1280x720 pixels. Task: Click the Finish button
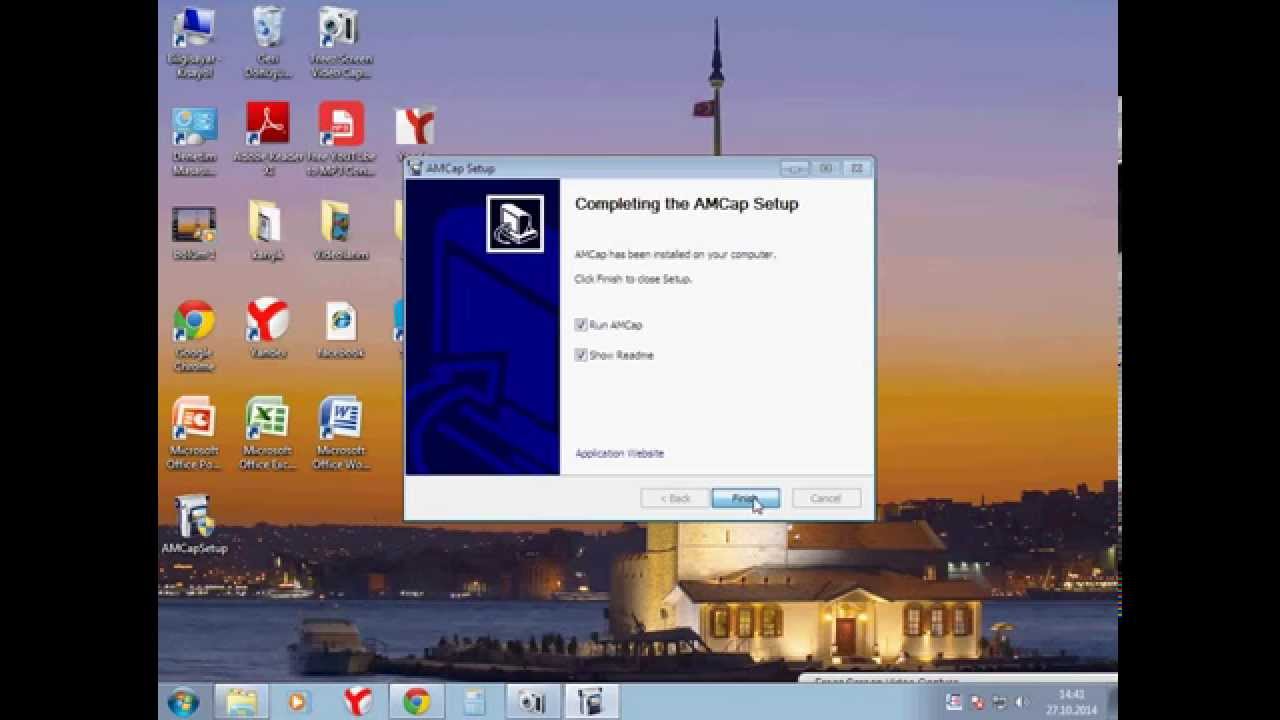pyautogui.click(x=745, y=498)
